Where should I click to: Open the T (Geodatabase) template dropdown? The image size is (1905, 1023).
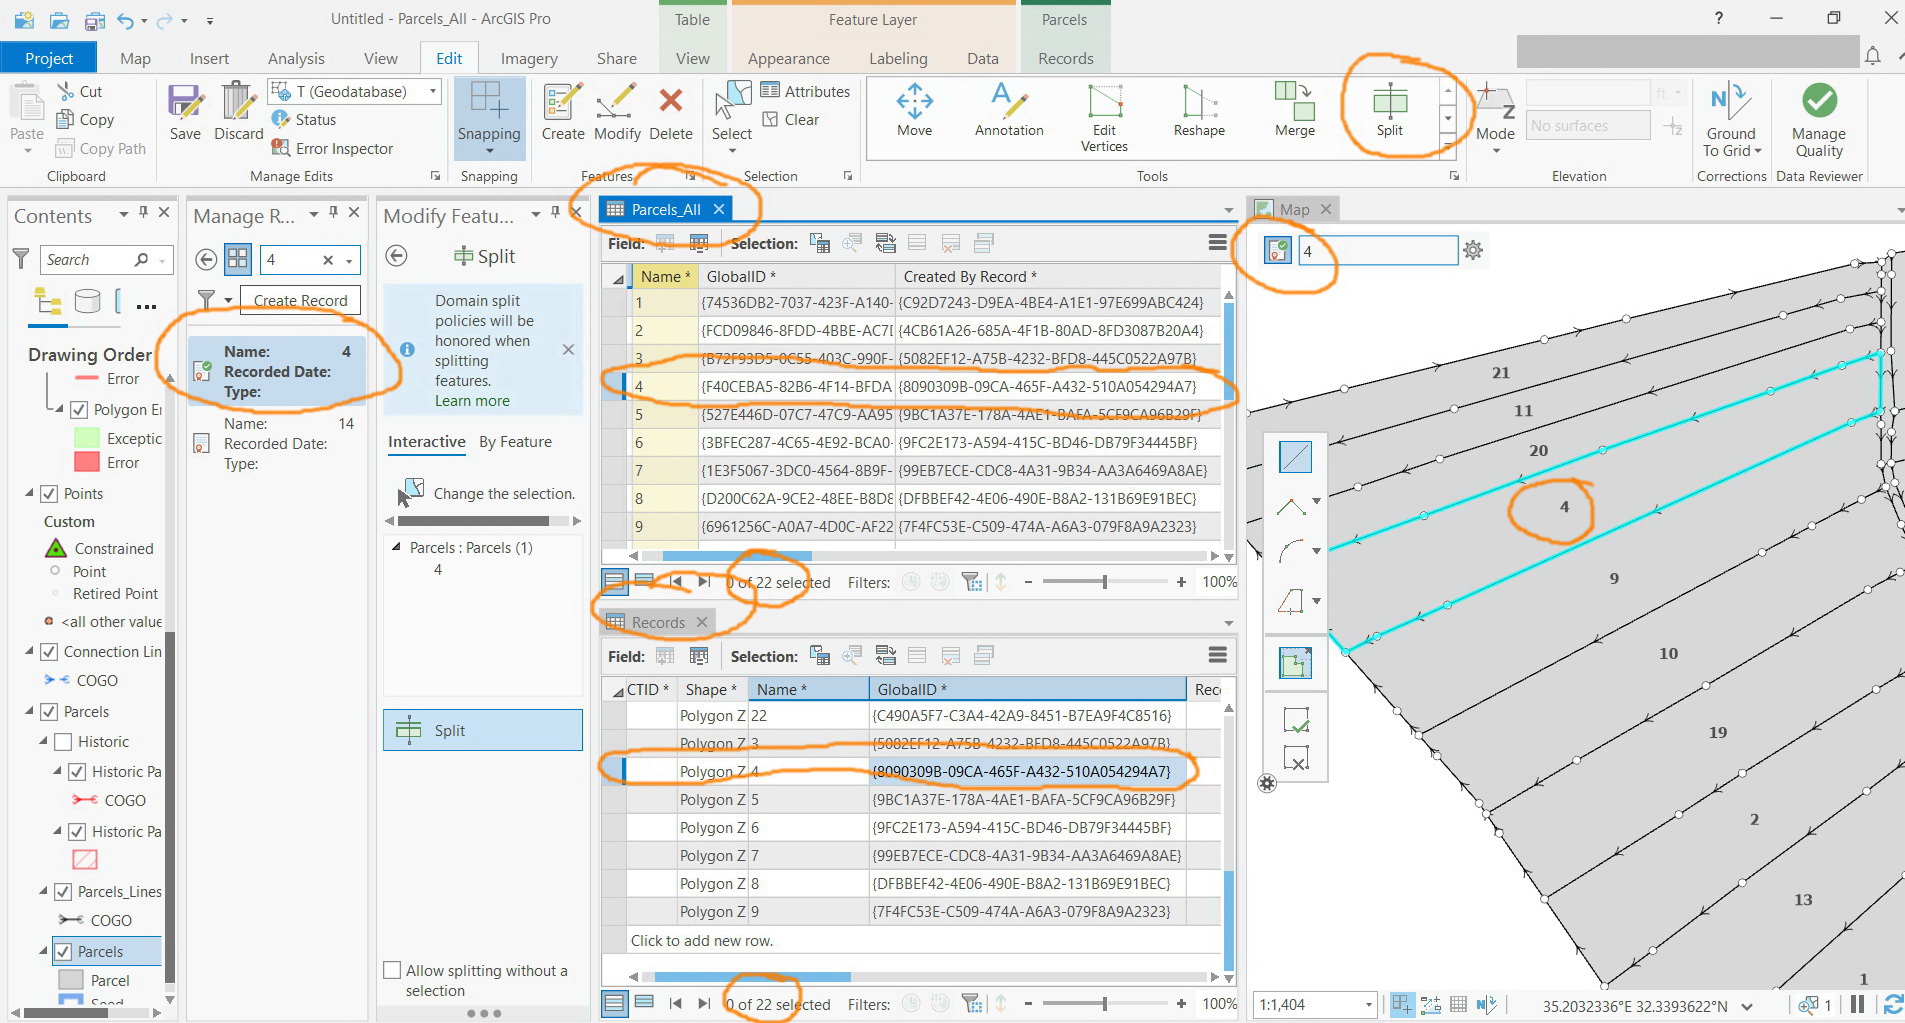point(433,91)
